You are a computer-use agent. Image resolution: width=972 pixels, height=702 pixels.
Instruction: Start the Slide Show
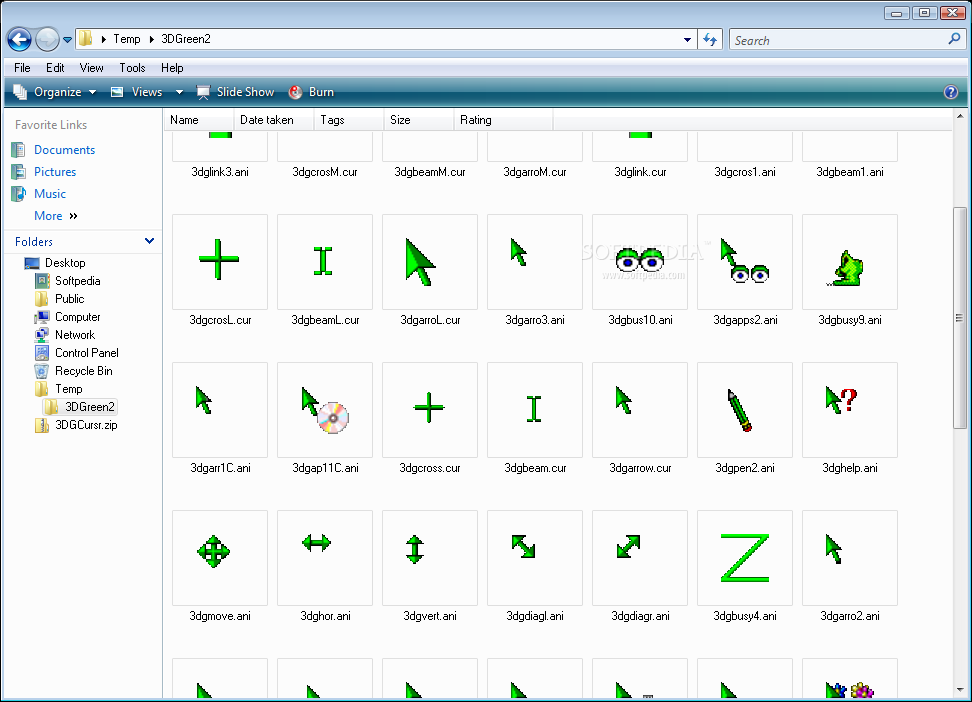tap(236, 92)
